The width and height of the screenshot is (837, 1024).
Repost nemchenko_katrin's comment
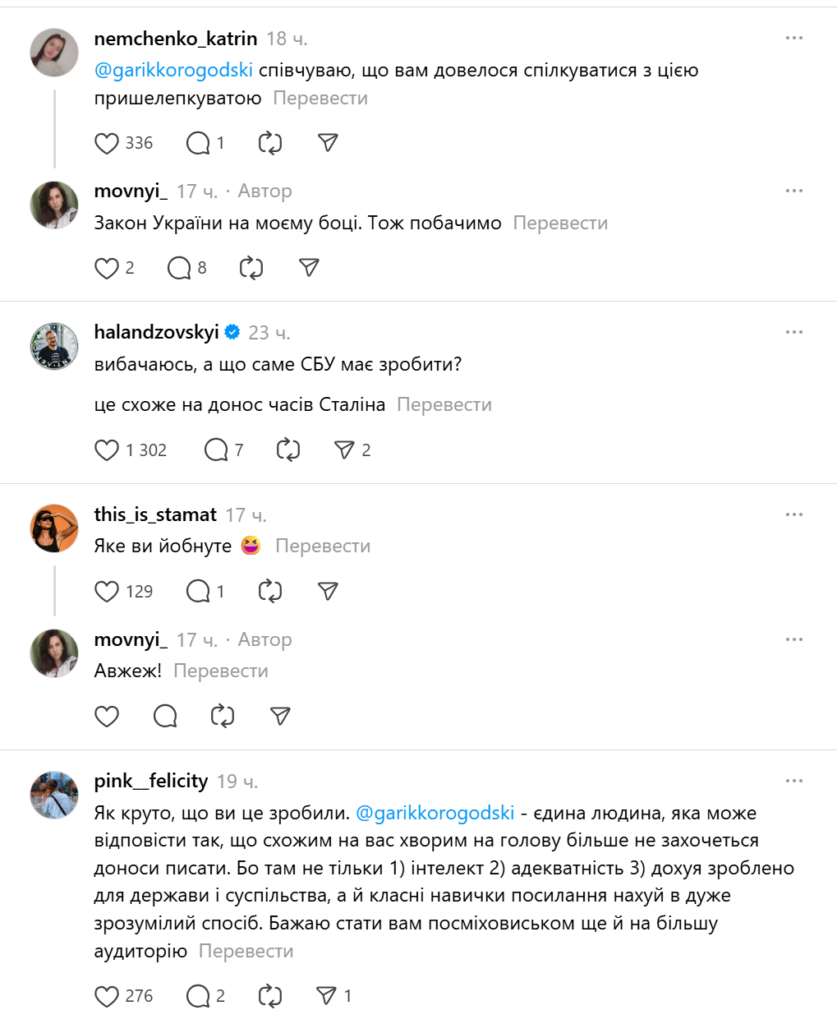tap(270, 143)
